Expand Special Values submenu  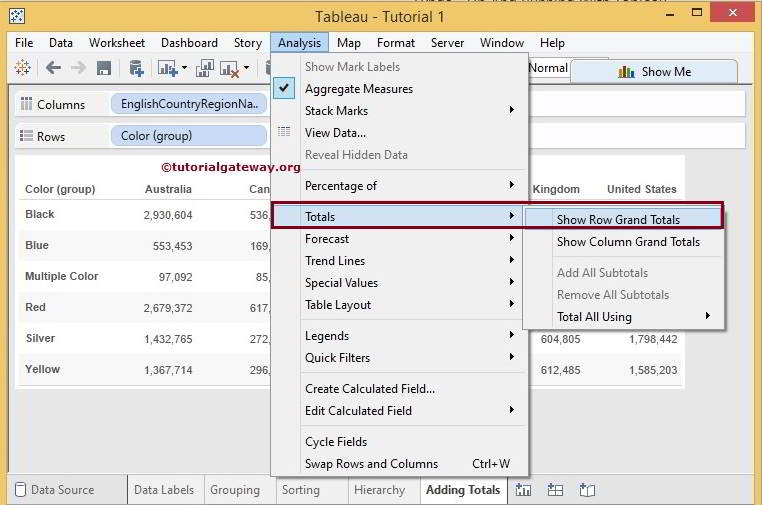[511, 282]
